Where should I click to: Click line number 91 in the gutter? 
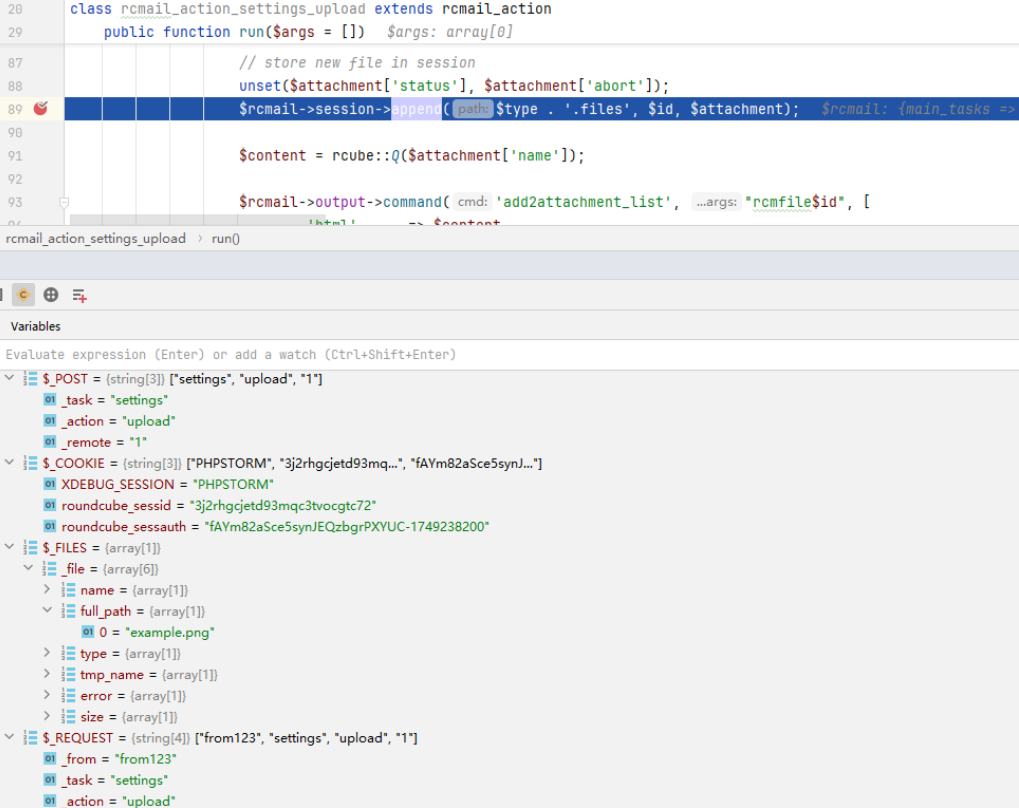point(15,156)
